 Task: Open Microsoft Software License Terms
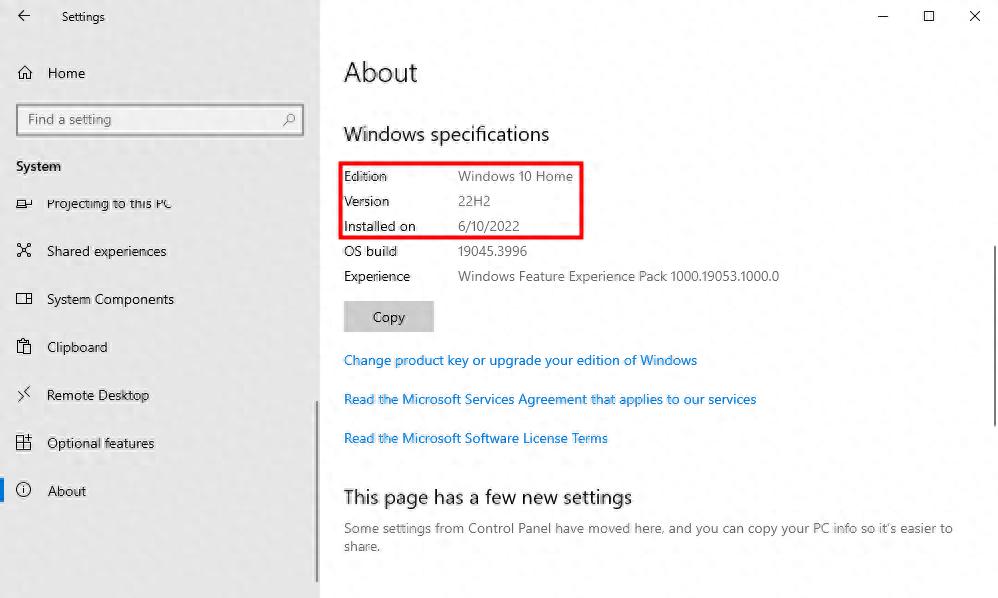pyautogui.click(x=476, y=438)
